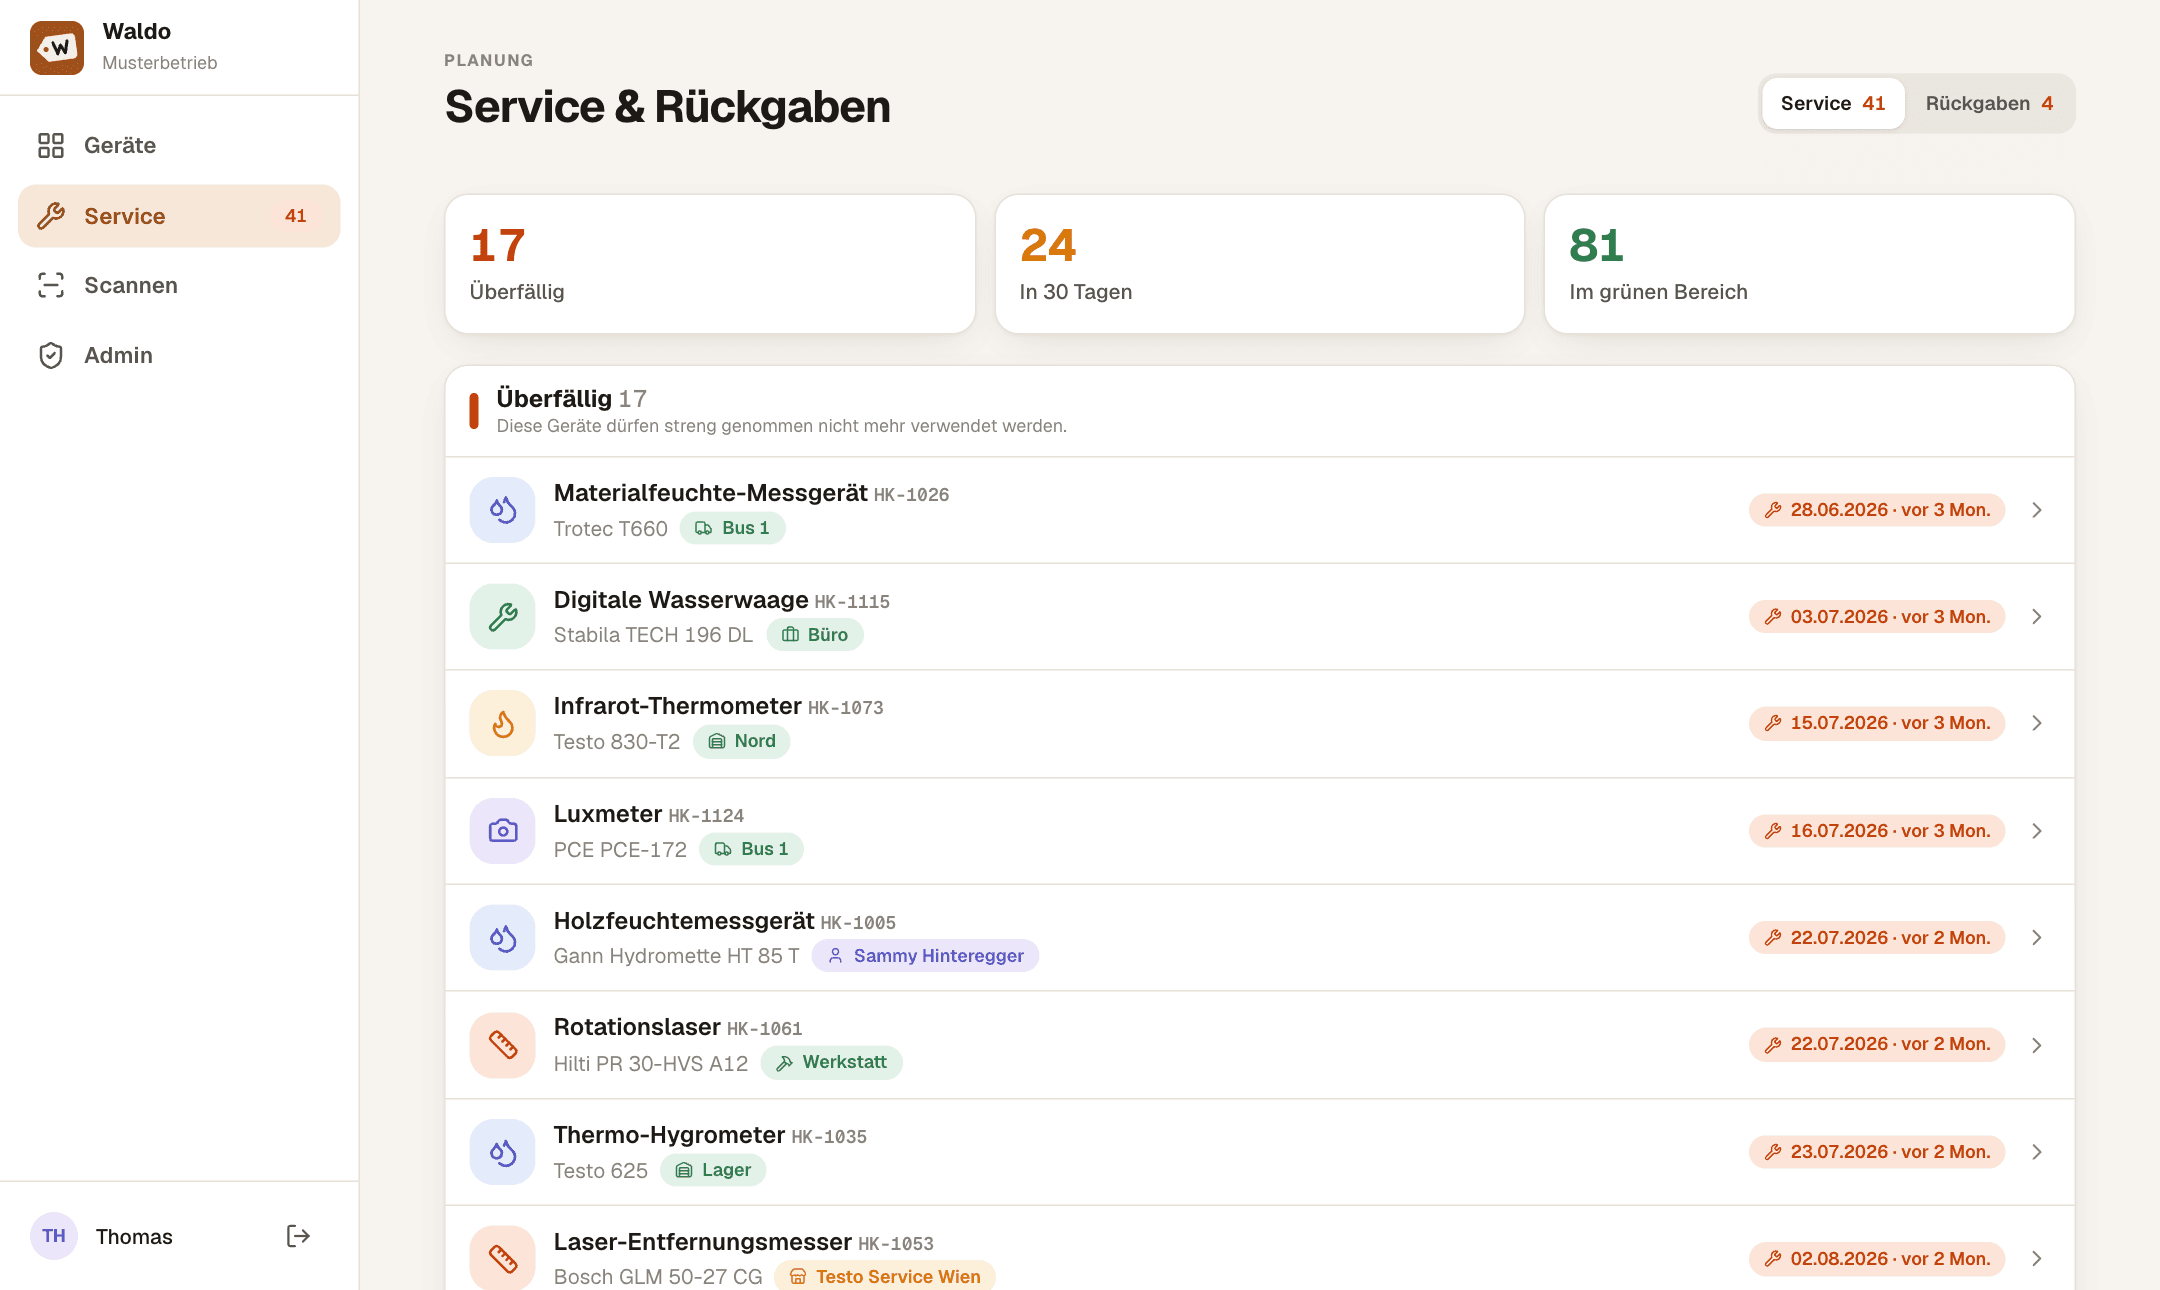Click camera icon of Luxmeter
Screen dimensions: 2160x1290
(503, 831)
